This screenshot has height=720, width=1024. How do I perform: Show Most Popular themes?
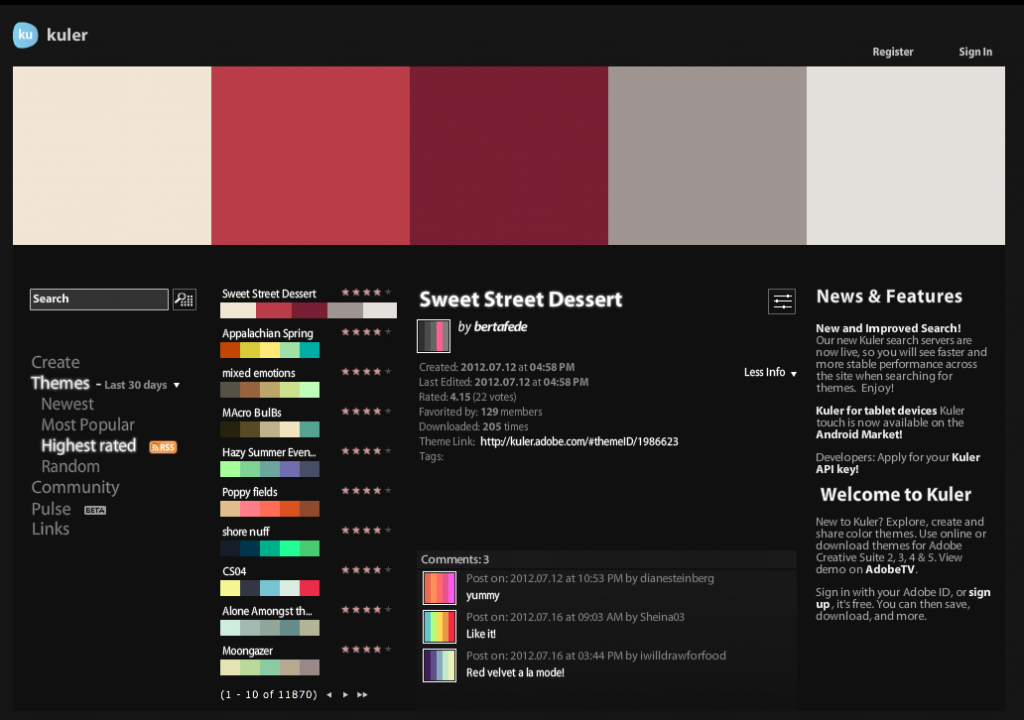(x=88, y=425)
